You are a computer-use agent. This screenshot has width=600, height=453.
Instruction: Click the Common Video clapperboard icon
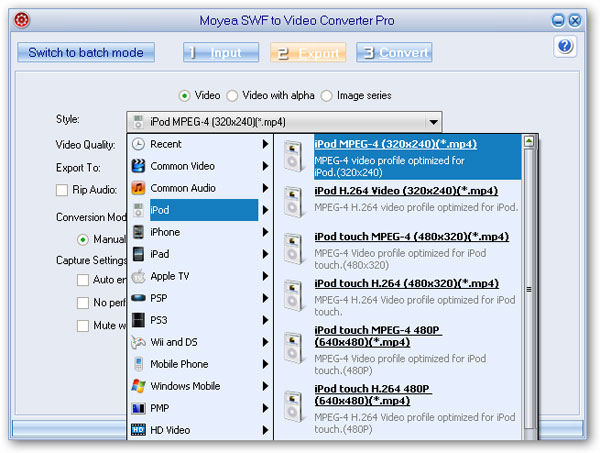pos(138,166)
